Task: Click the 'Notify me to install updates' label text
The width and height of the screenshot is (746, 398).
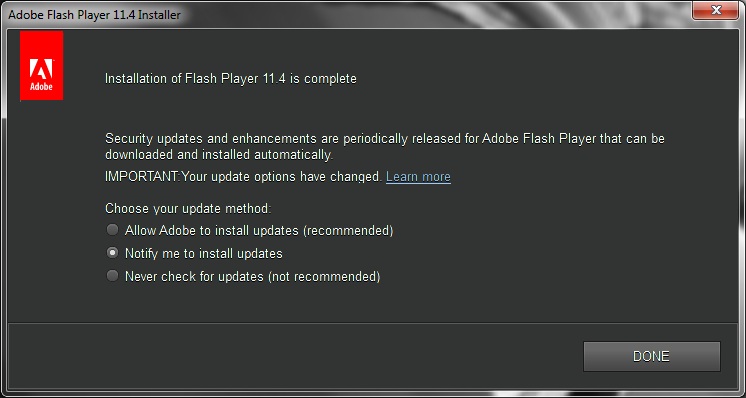Action: [x=204, y=253]
